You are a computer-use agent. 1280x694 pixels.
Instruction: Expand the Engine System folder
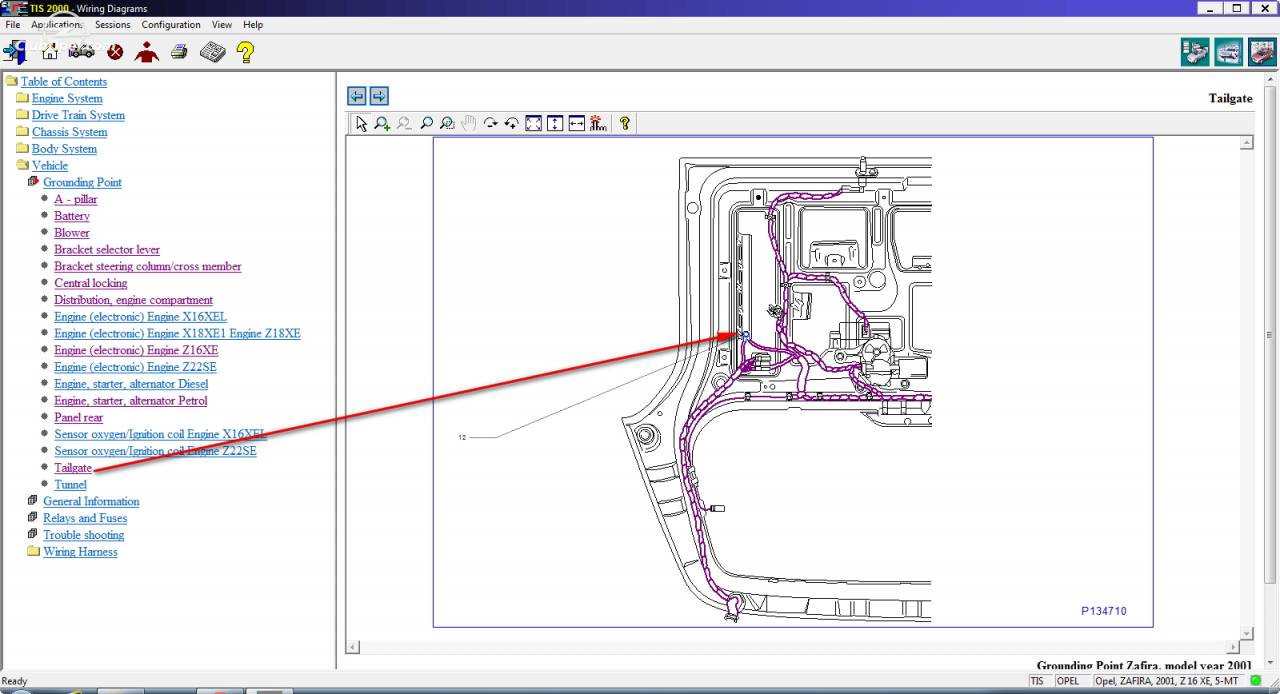click(x=22, y=98)
